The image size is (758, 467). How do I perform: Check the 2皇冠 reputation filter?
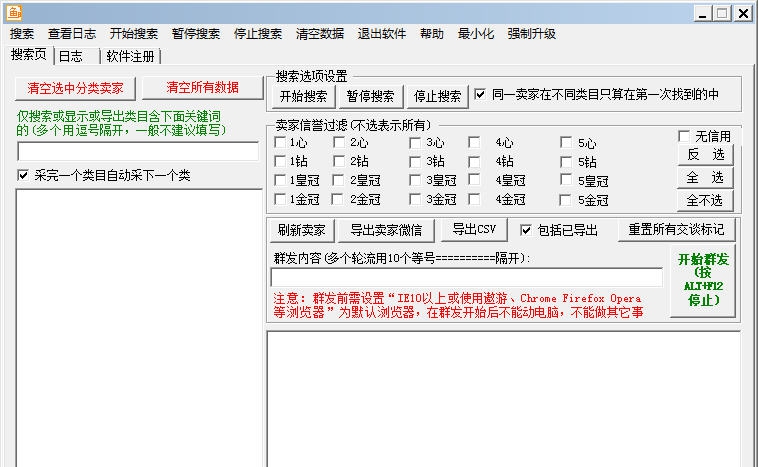tap(338, 180)
